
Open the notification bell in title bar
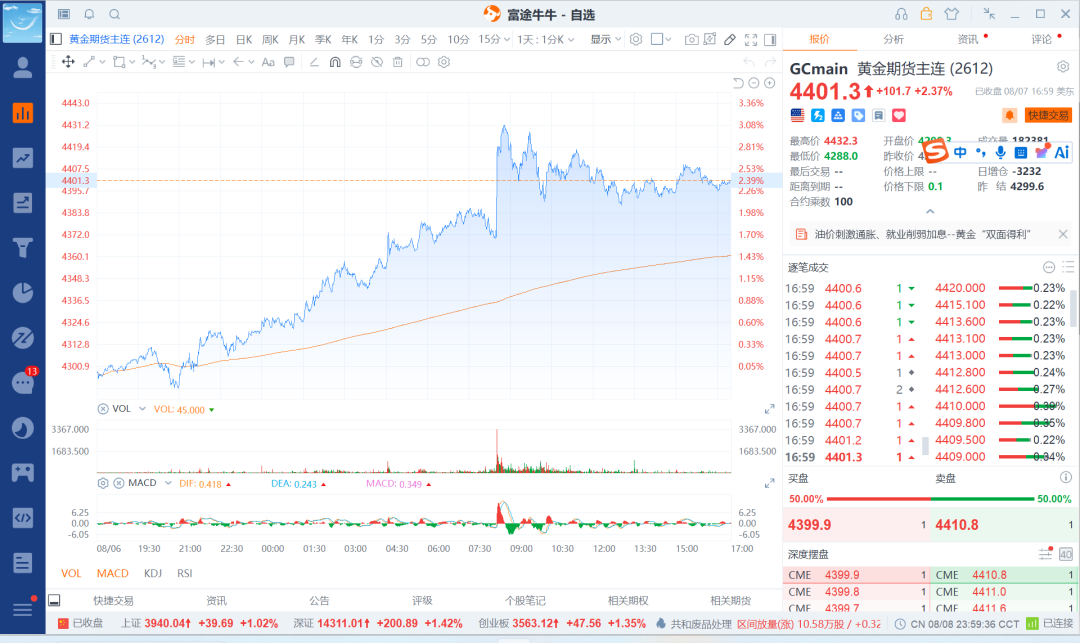click(90, 14)
